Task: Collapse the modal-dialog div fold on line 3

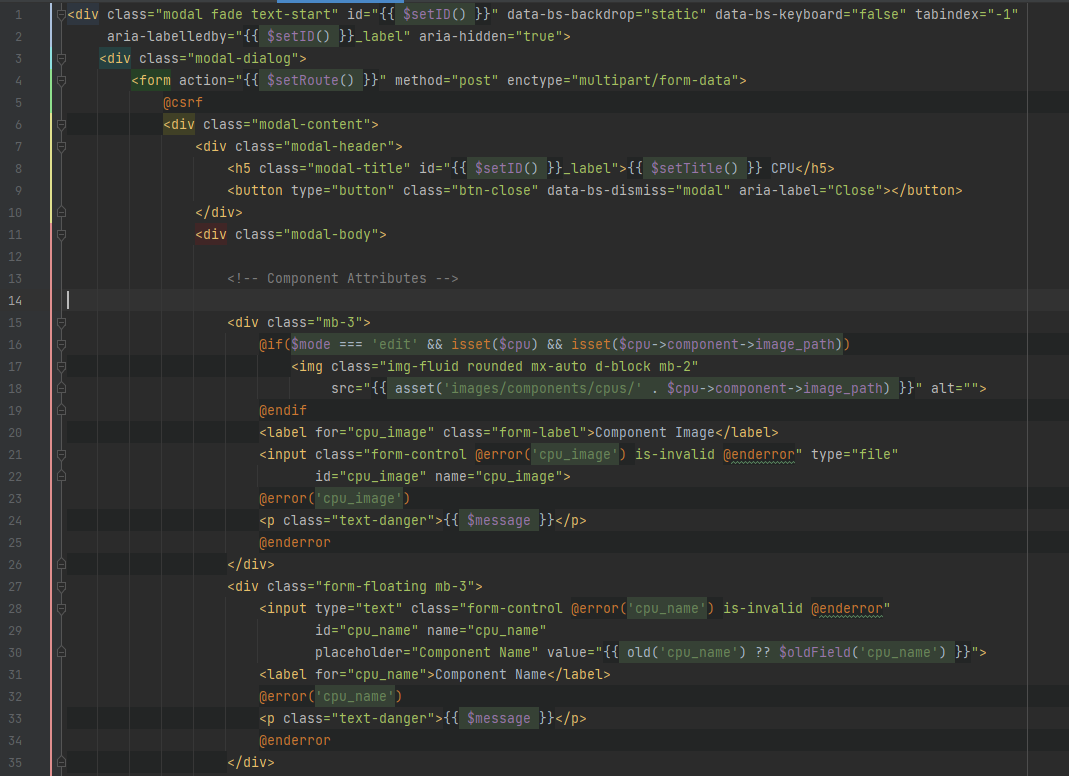Action: point(61,59)
